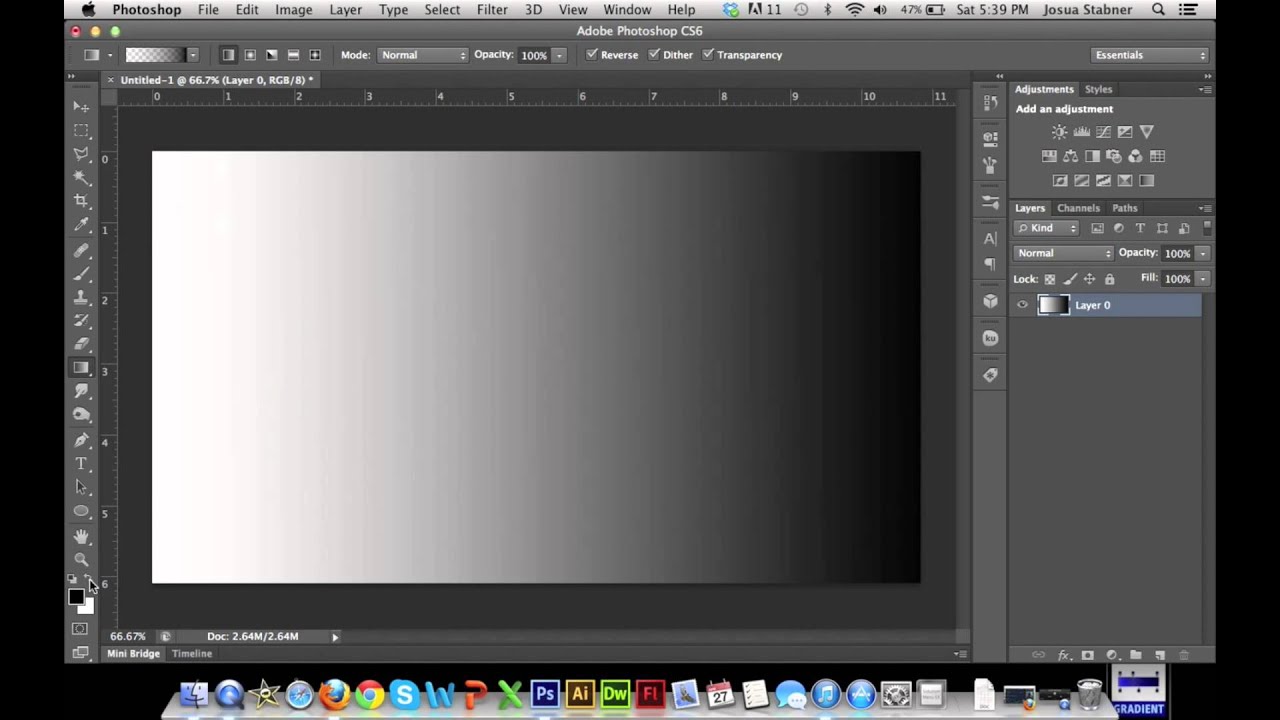Switch to the Paths tab

1125,208
